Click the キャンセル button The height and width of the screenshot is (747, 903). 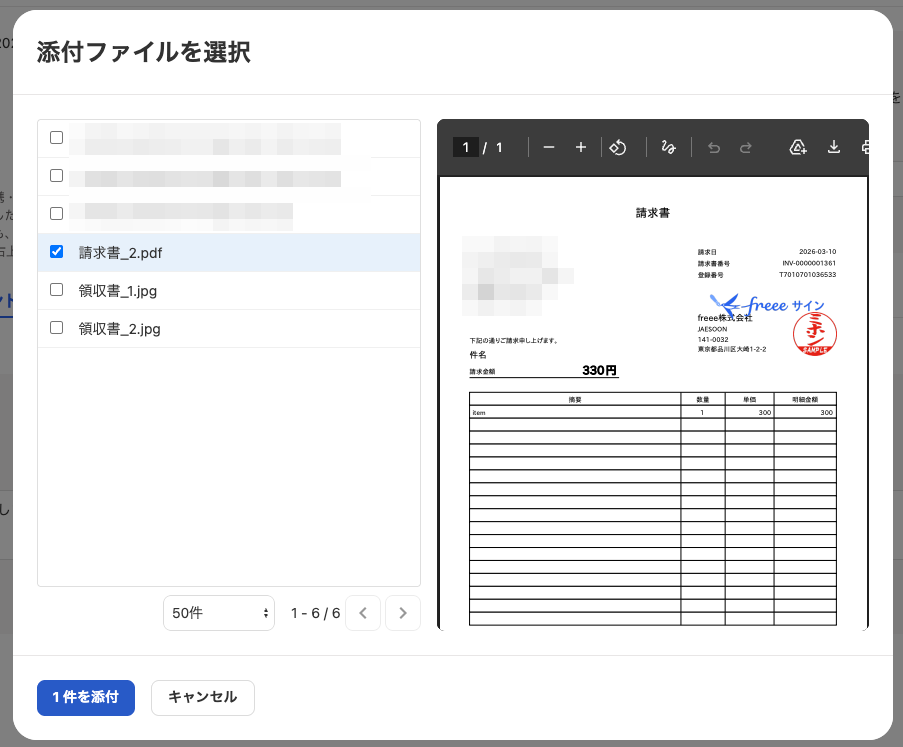pos(203,697)
